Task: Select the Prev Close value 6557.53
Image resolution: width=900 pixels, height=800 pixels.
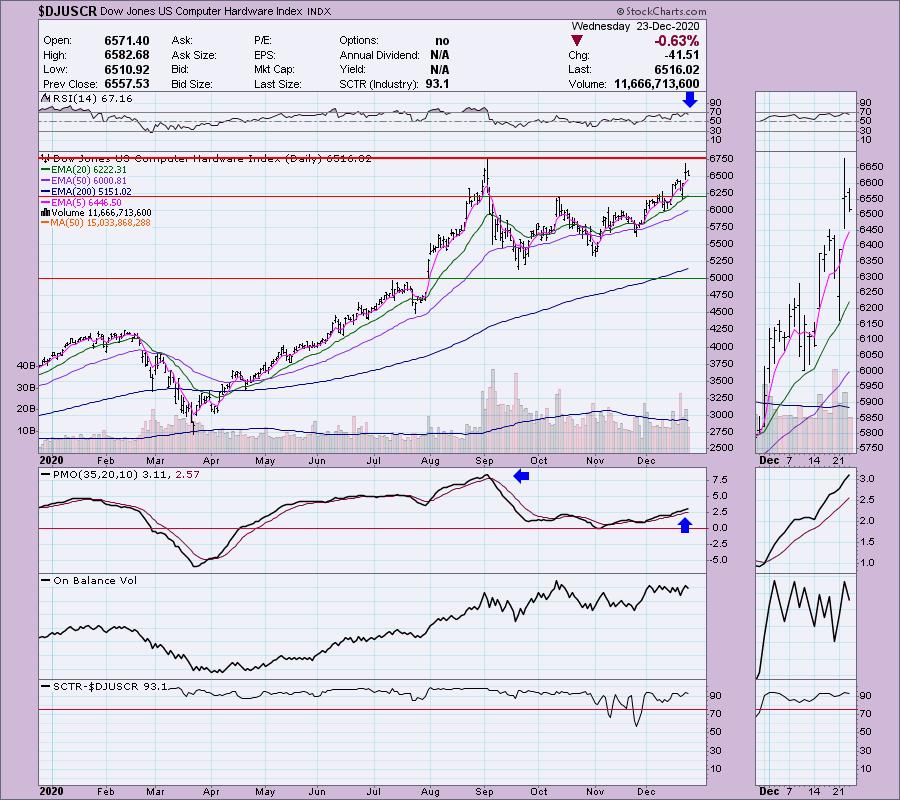Action: pos(127,84)
